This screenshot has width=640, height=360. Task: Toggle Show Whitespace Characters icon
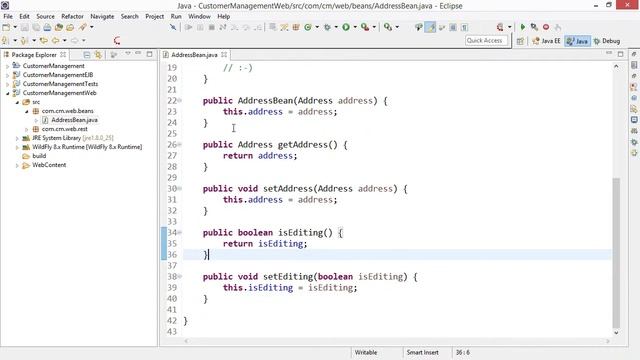[464, 27]
